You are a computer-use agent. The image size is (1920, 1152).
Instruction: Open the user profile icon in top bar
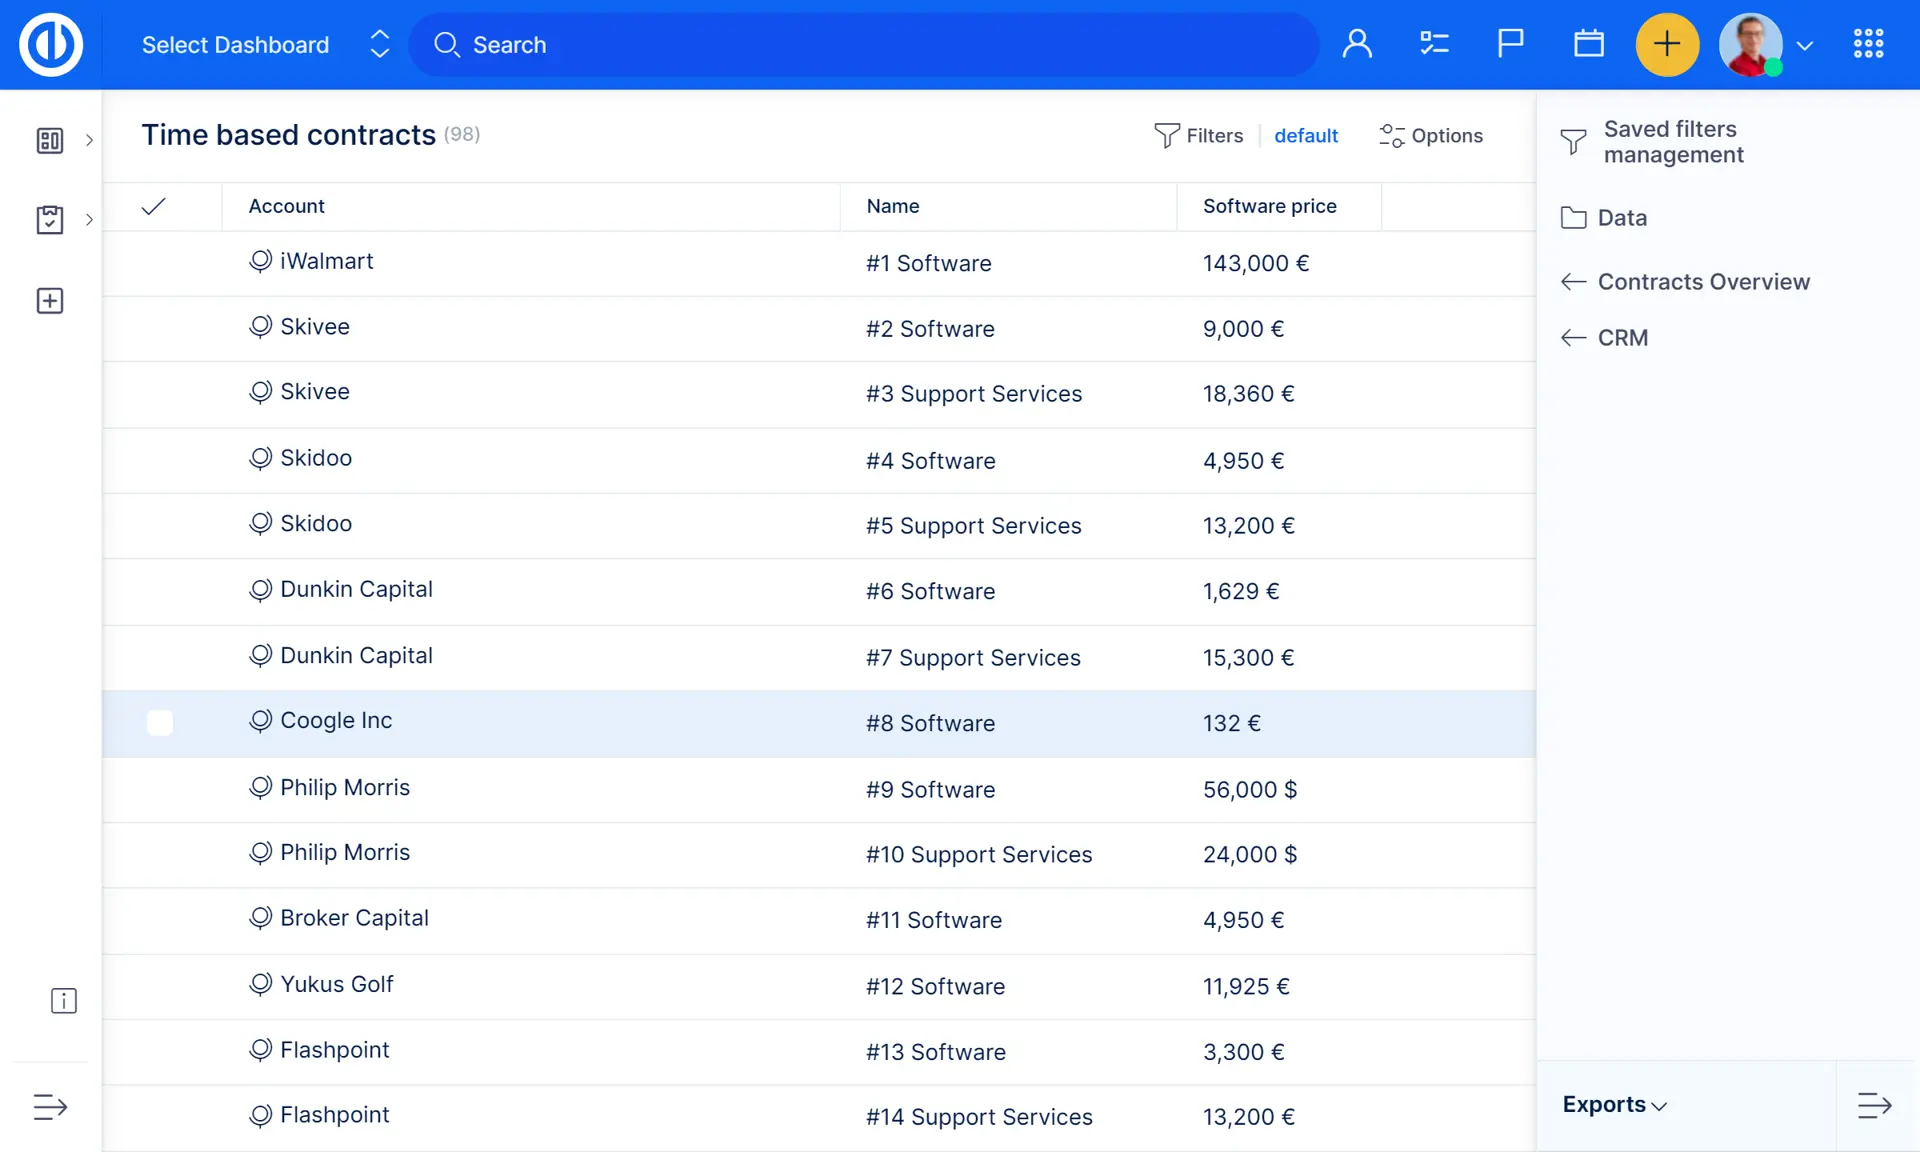point(1357,44)
